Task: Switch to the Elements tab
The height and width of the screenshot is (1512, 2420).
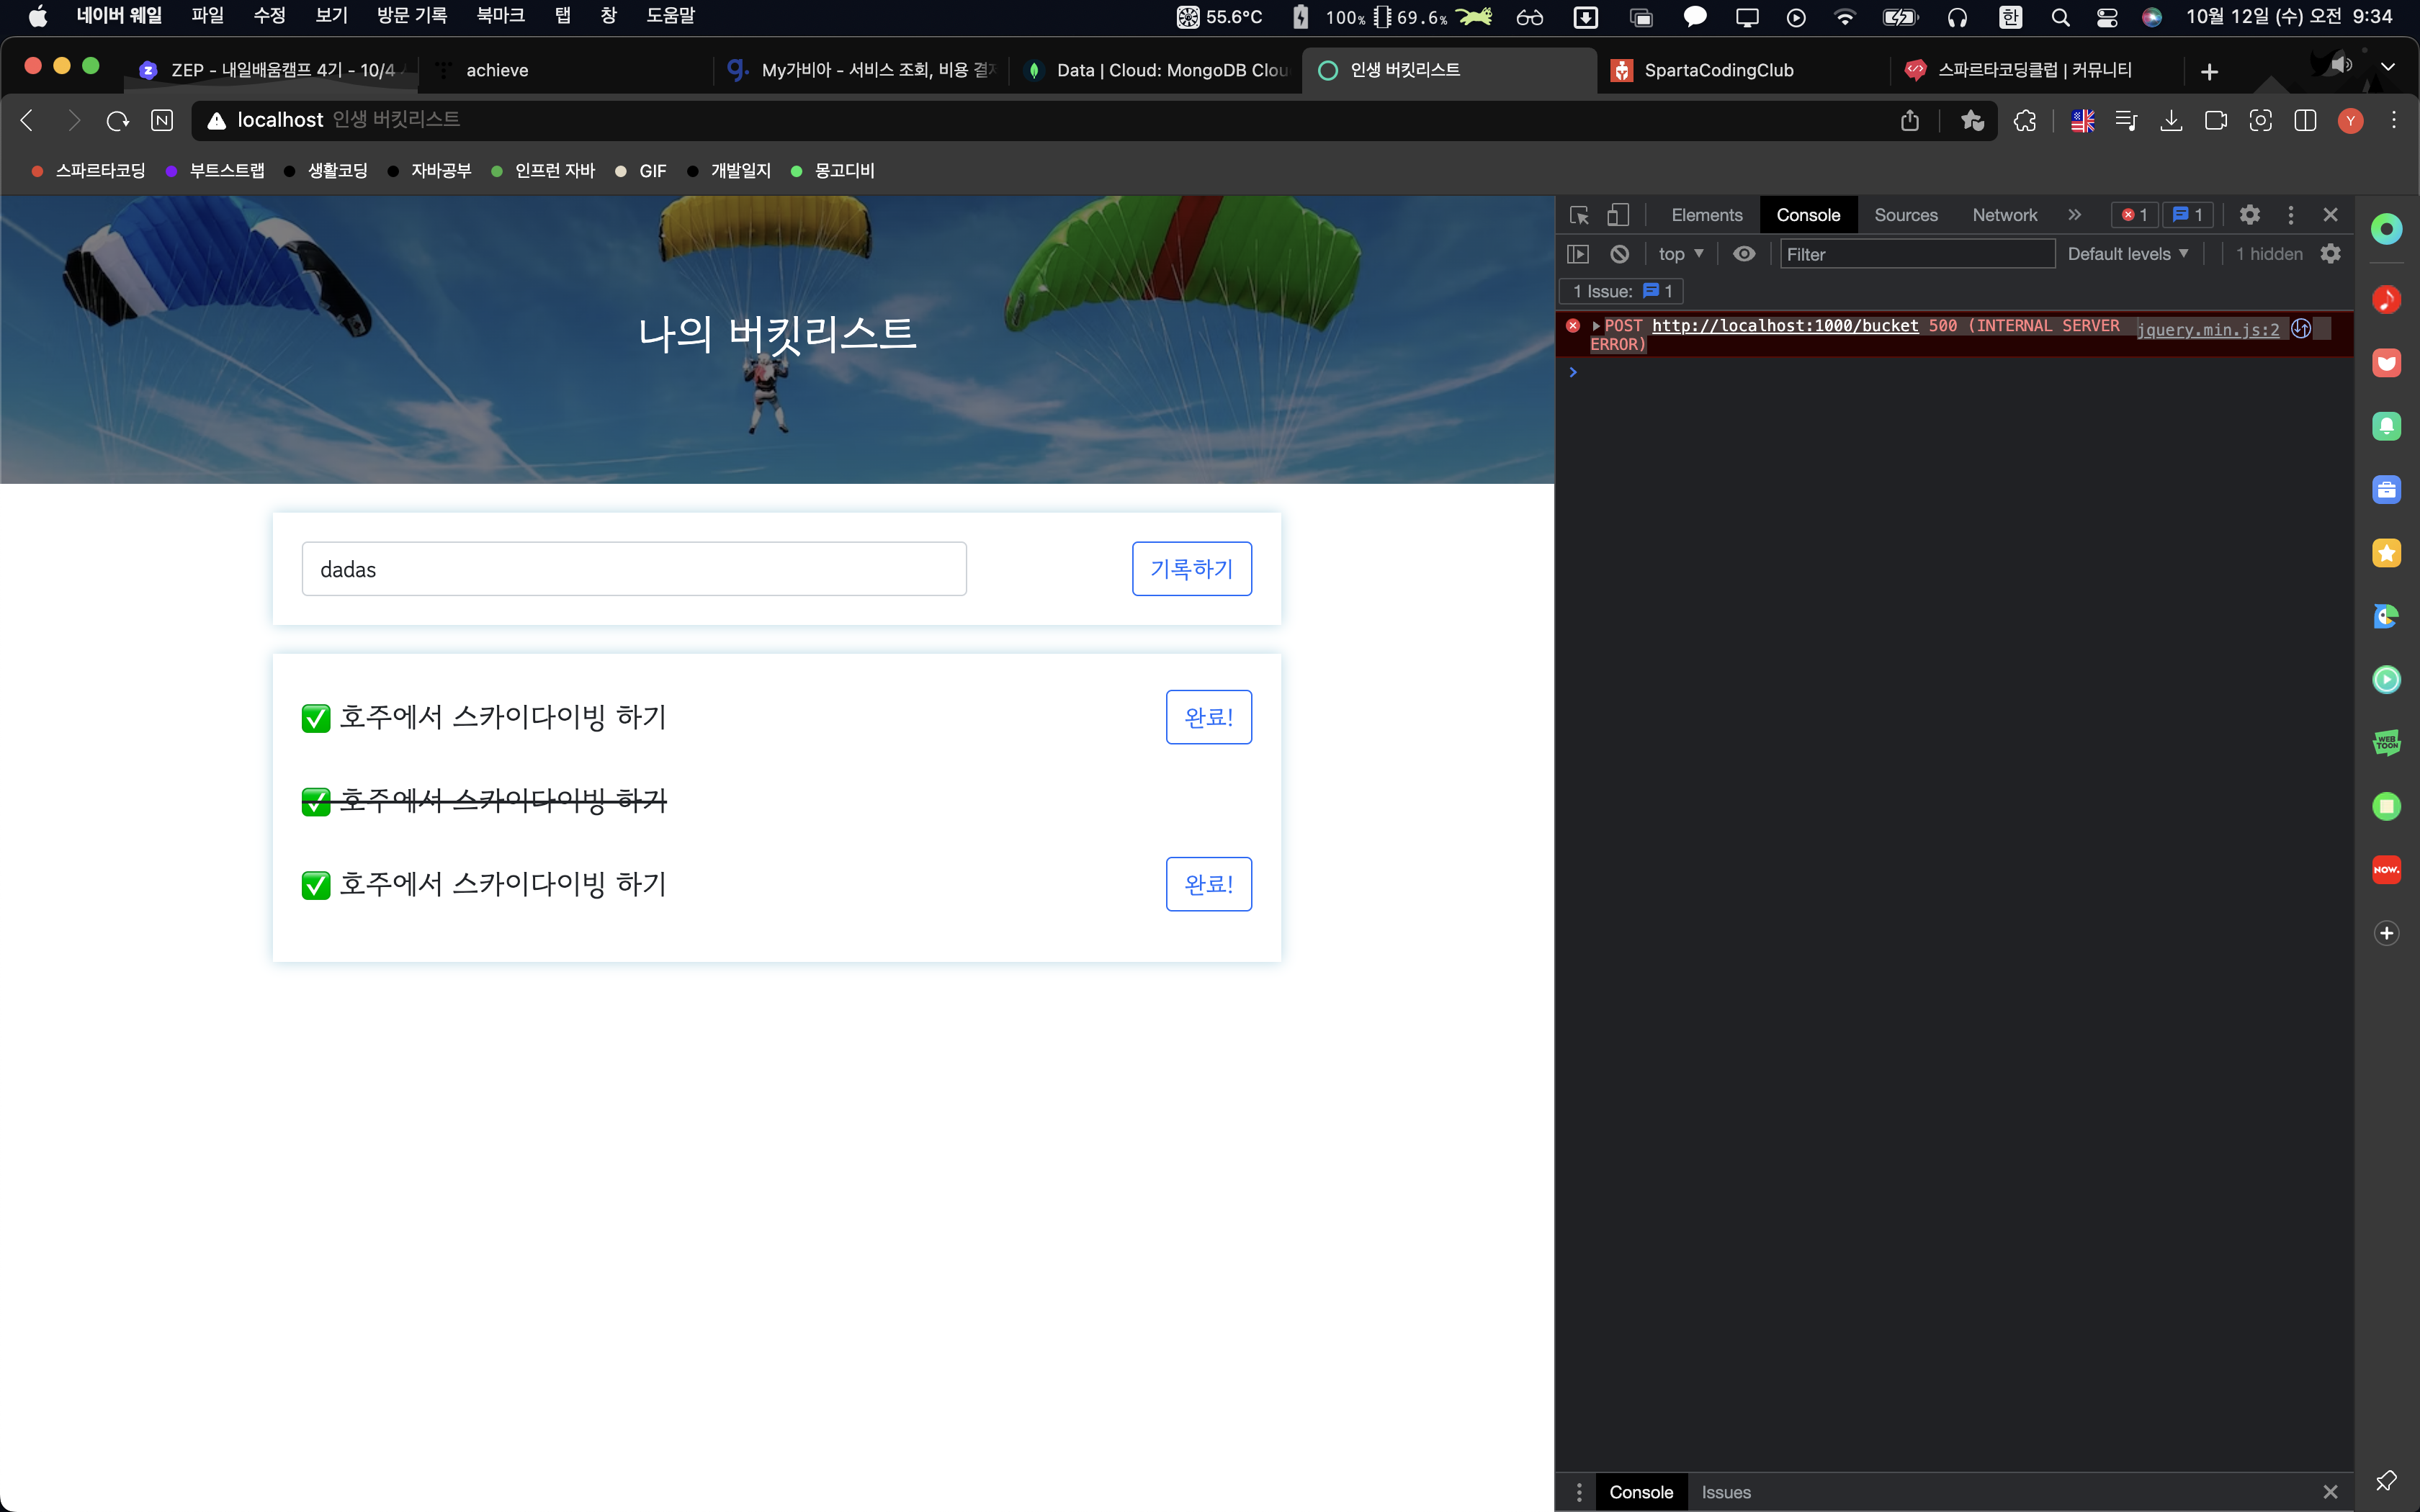Action: coord(1706,215)
